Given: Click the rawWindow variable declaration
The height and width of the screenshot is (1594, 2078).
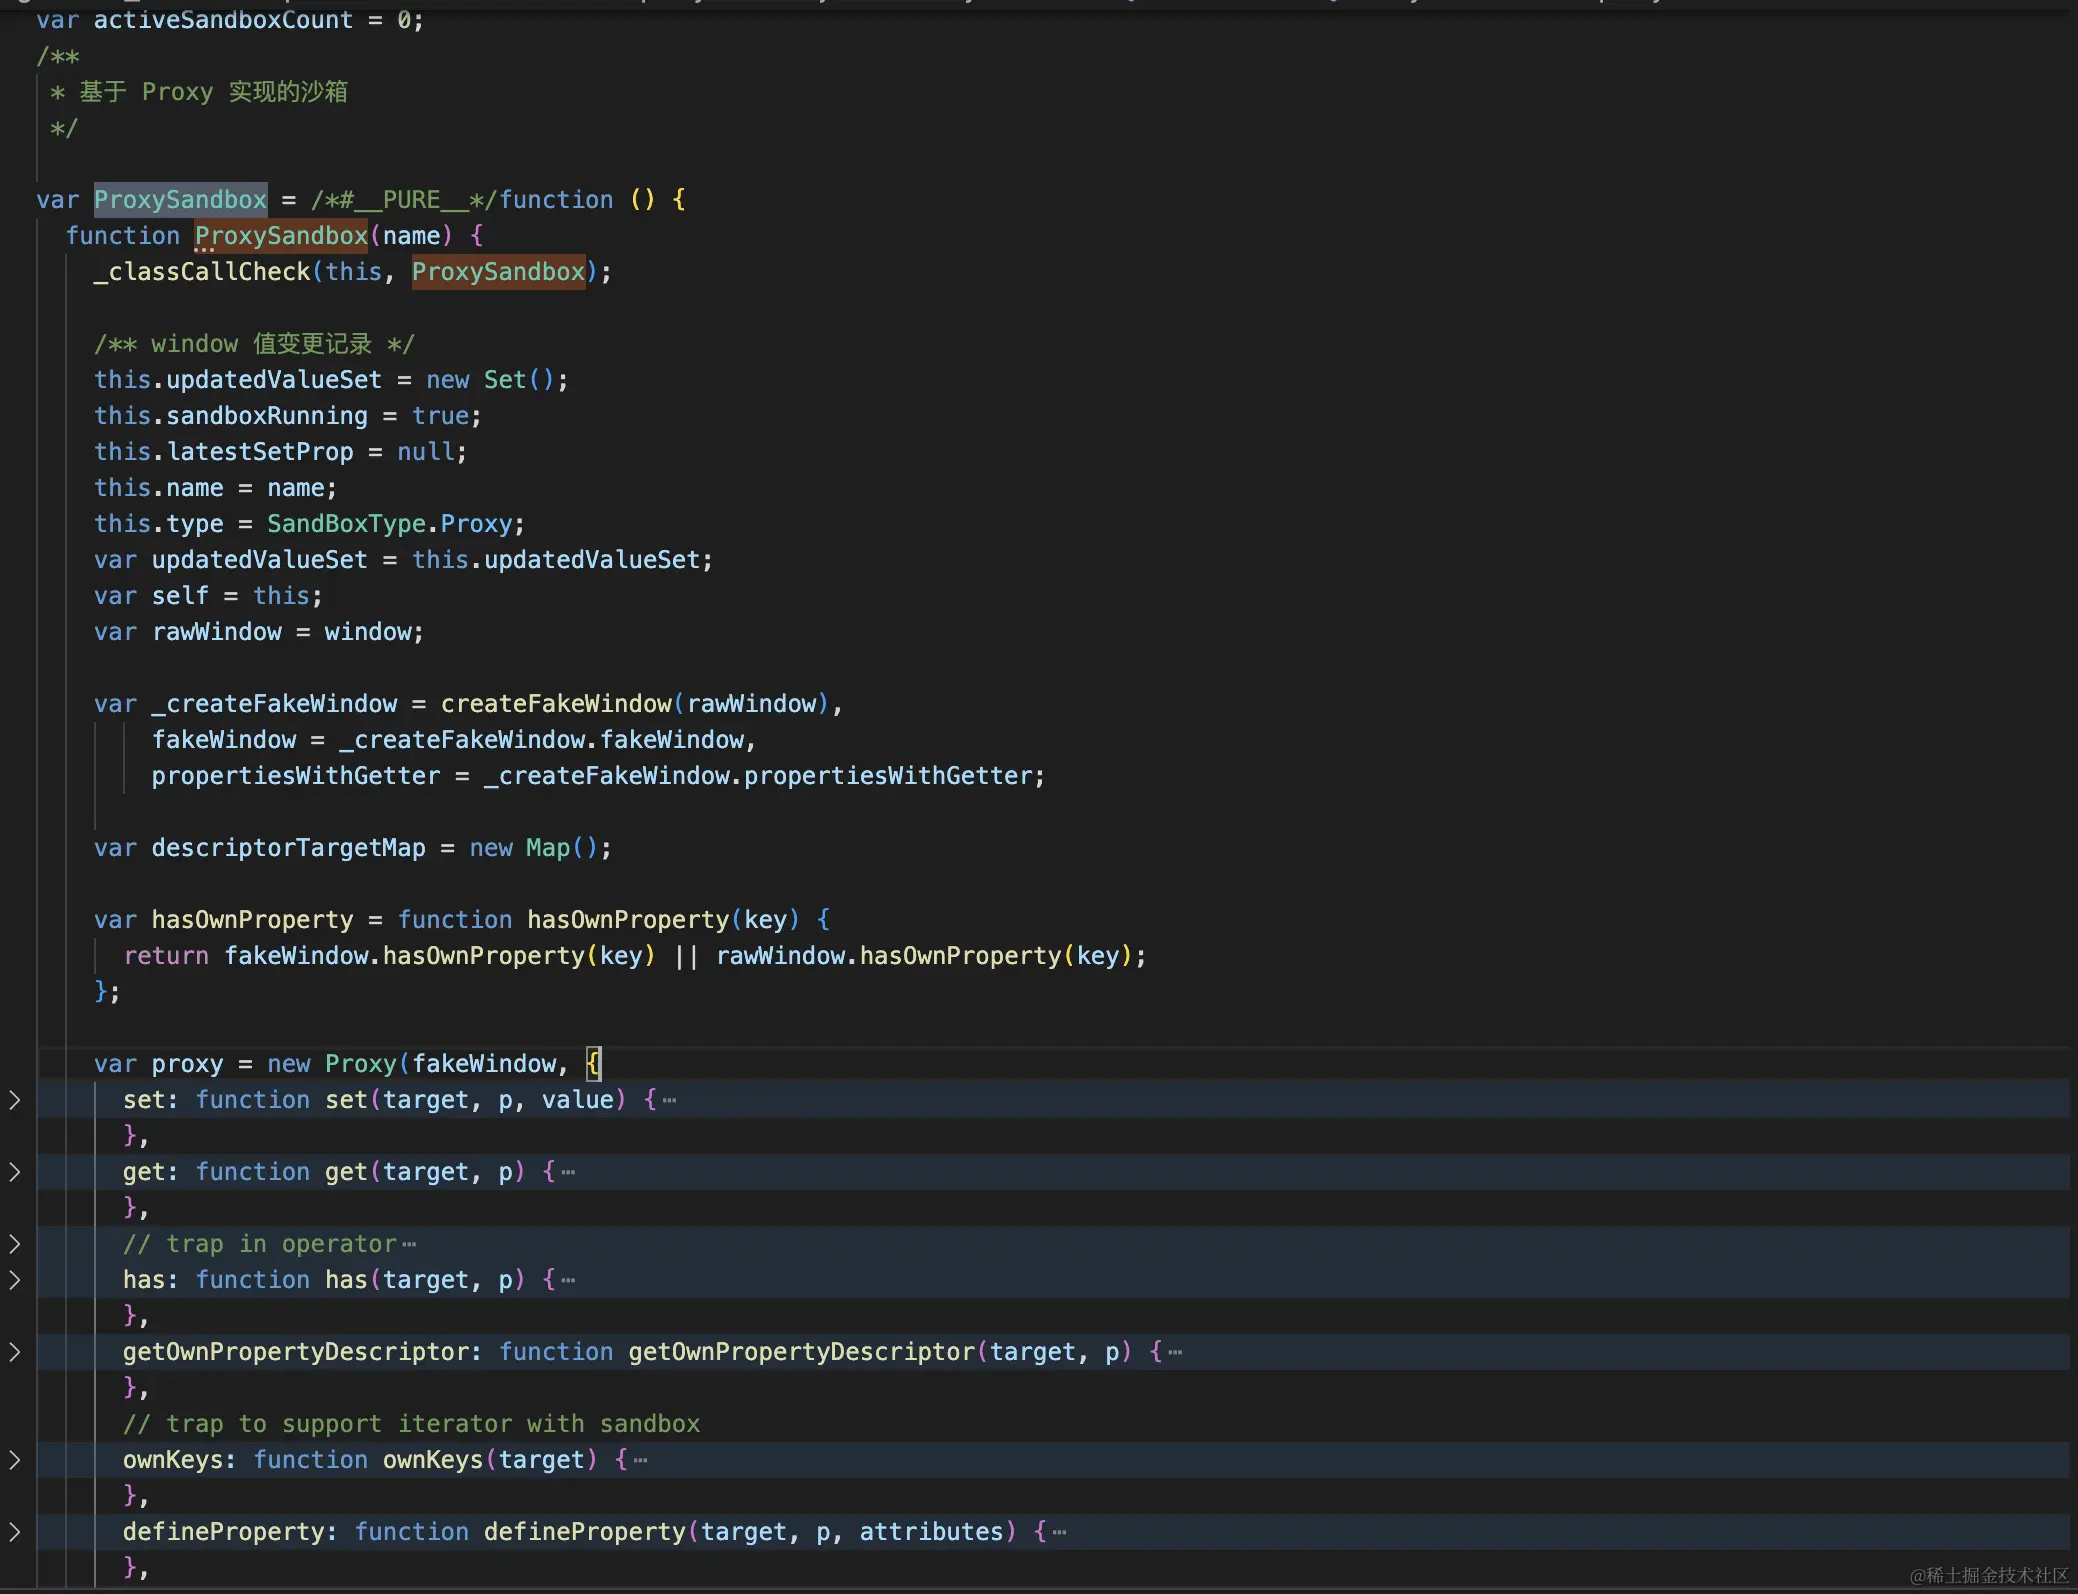Looking at the screenshot, I should (217, 632).
